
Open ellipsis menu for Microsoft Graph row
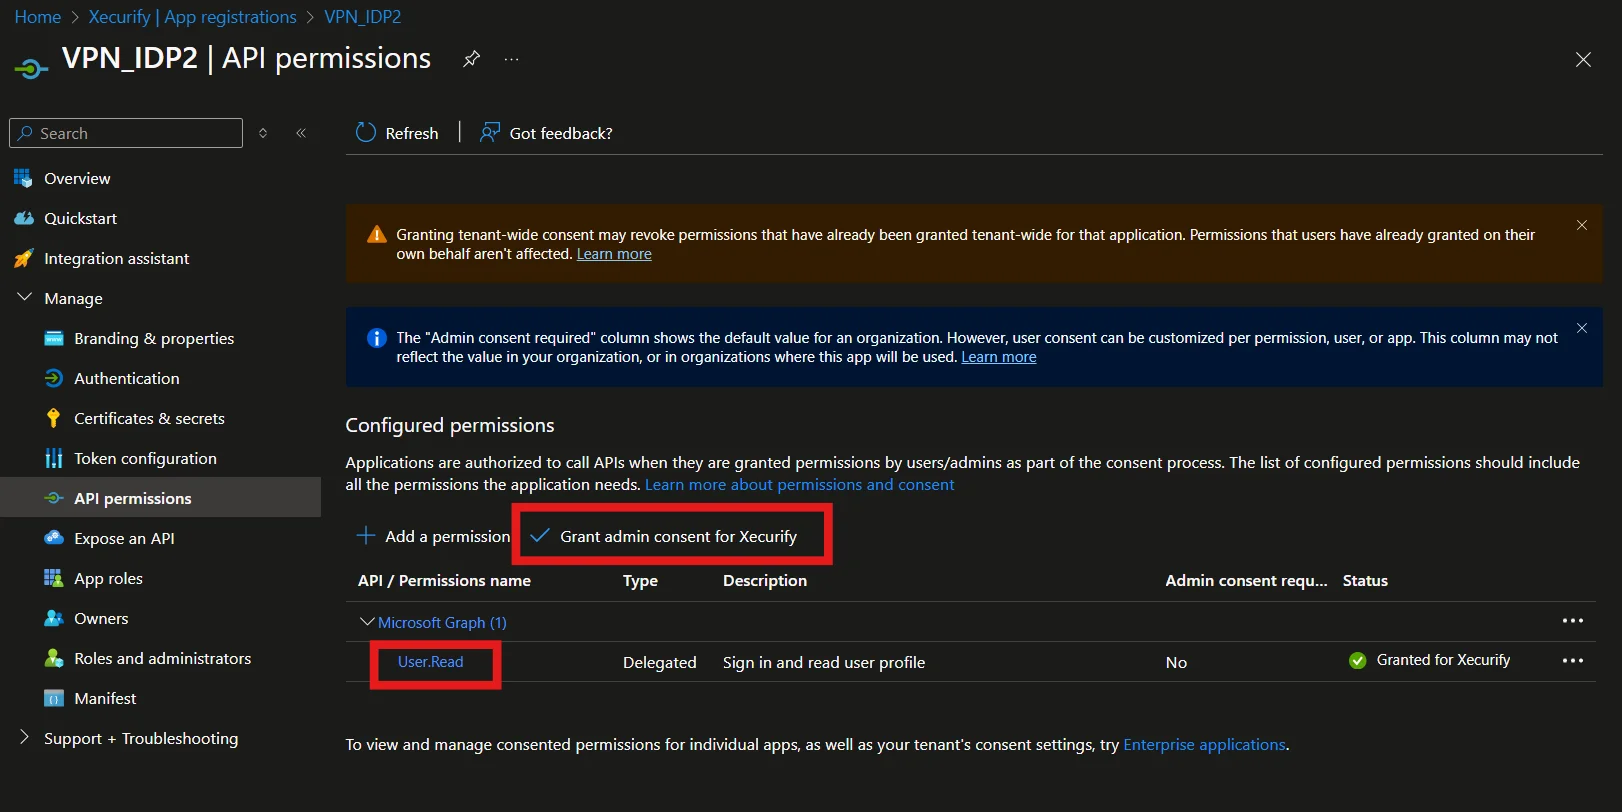pos(1573,621)
